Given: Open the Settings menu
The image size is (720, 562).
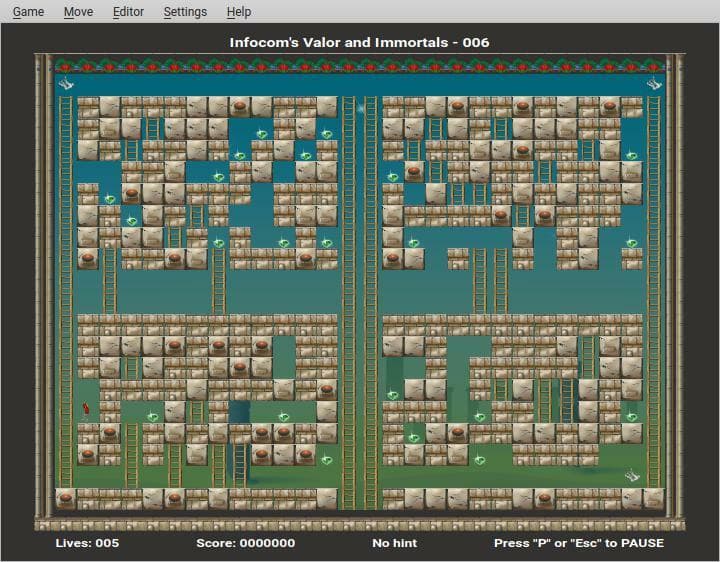Looking at the screenshot, I should point(185,11).
